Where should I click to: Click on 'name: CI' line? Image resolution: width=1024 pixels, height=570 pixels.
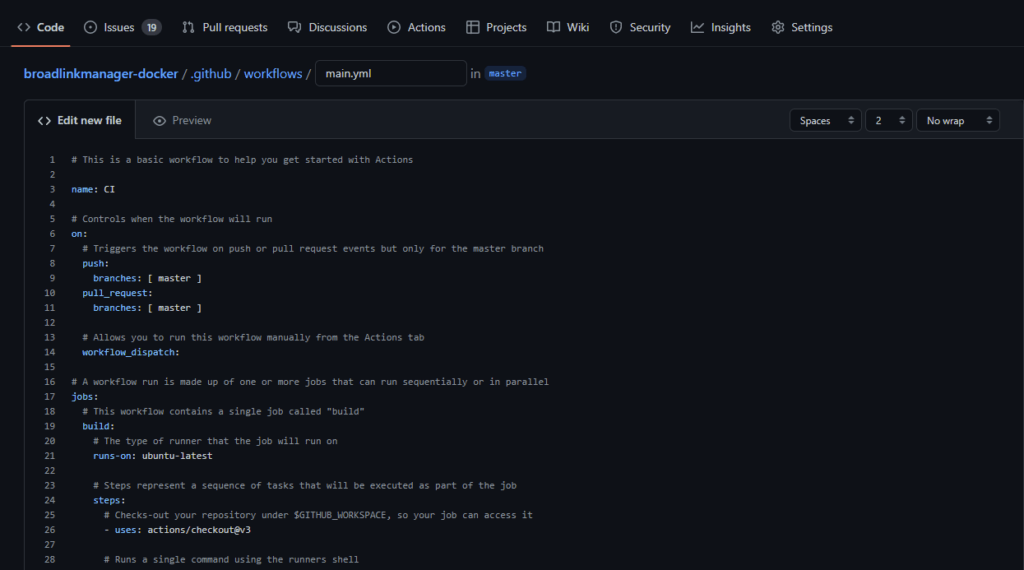[93, 189]
